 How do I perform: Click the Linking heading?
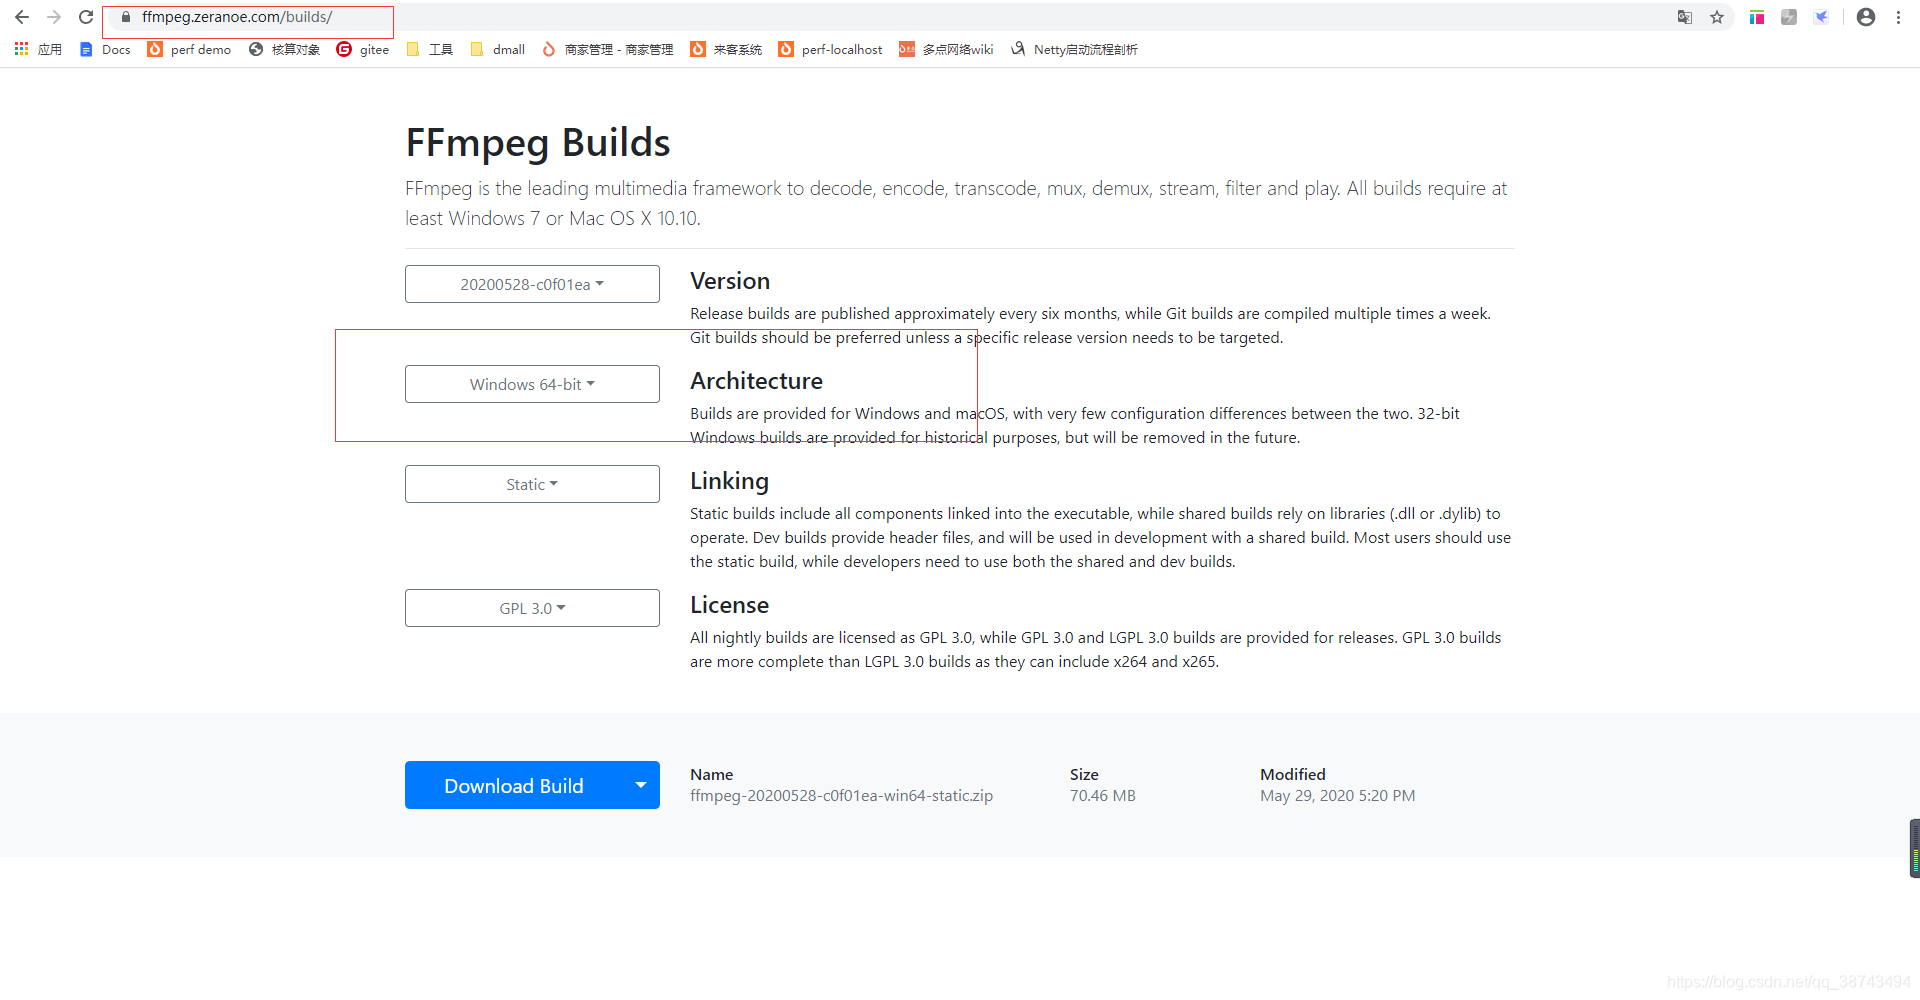pos(729,481)
